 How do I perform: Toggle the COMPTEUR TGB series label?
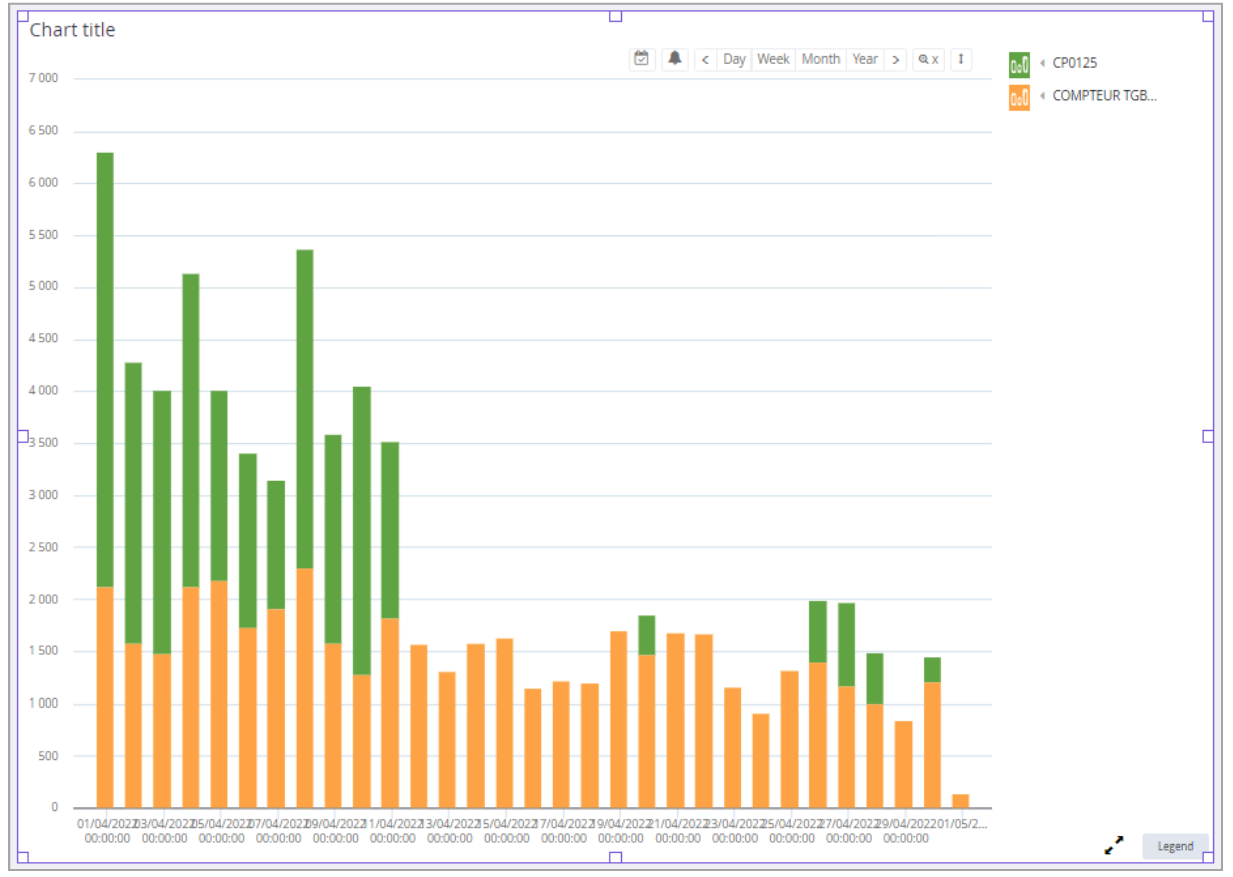coord(1104,96)
